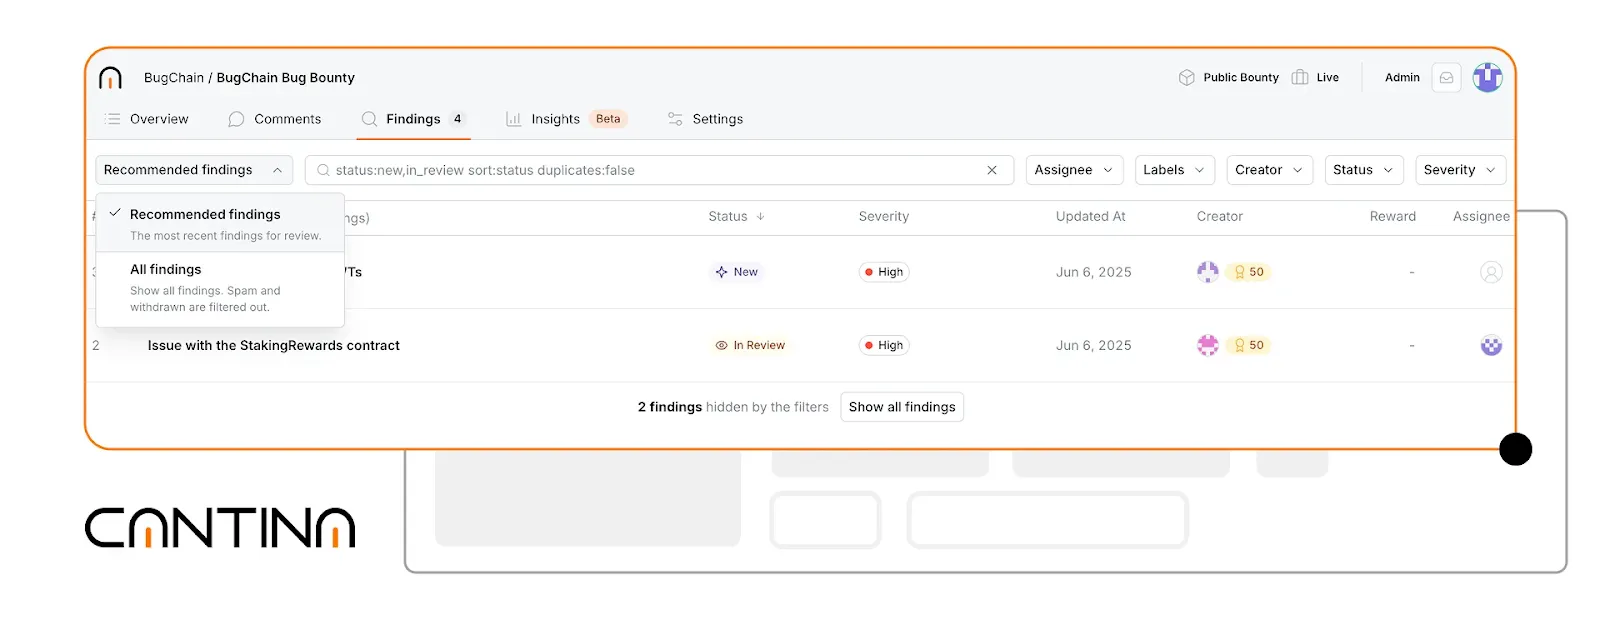Expand the Creator filter dropdown
Image resolution: width=1600 pixels, height=620 pixels.
pos(1270,170)
